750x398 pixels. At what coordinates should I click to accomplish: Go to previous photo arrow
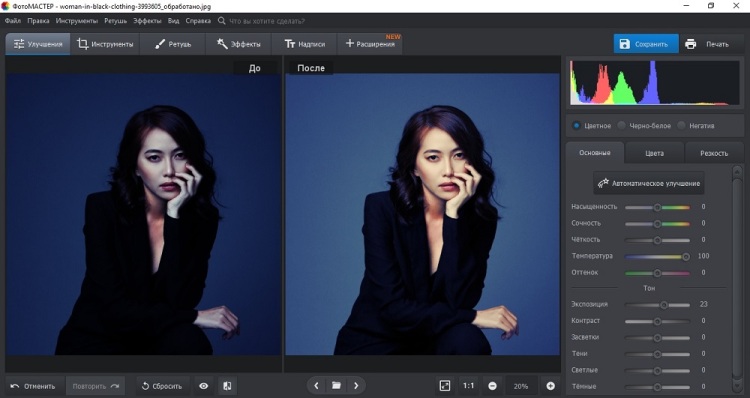316,386
